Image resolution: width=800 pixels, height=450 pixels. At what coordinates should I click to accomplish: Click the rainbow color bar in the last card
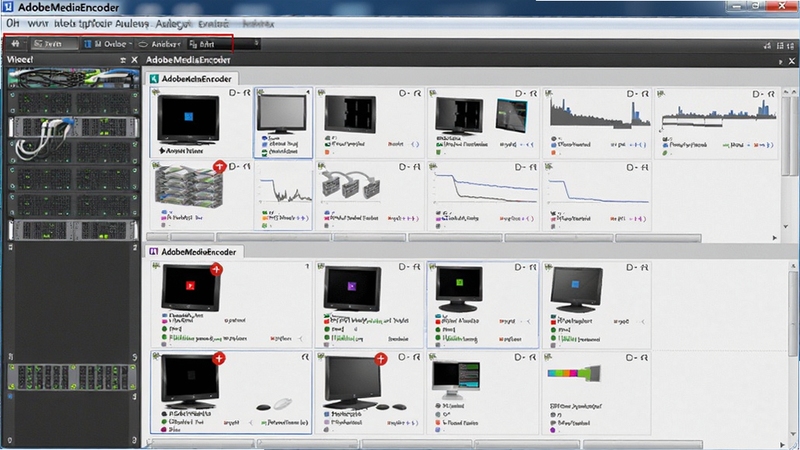(x=573, y=374)
